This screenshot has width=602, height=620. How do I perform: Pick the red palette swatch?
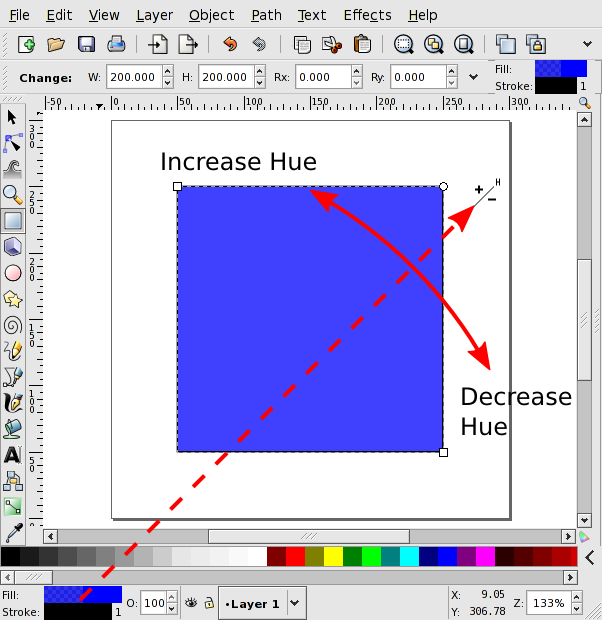tap(295, 557)
